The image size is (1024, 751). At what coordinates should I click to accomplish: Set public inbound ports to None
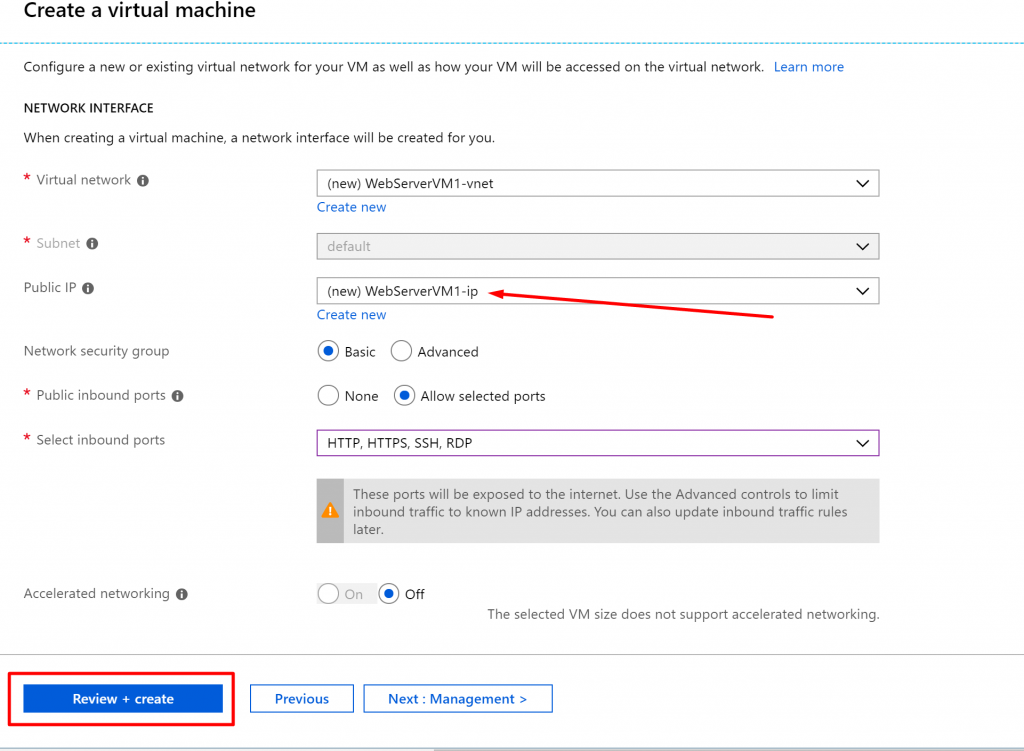click(x=328, y=396)
